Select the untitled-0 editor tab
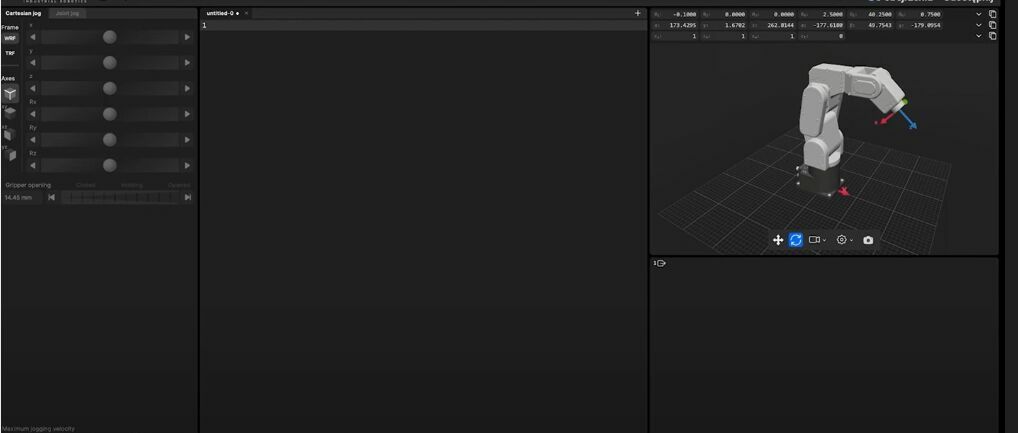Viewport: 1018px width, 433px height. tap(223, 13)
